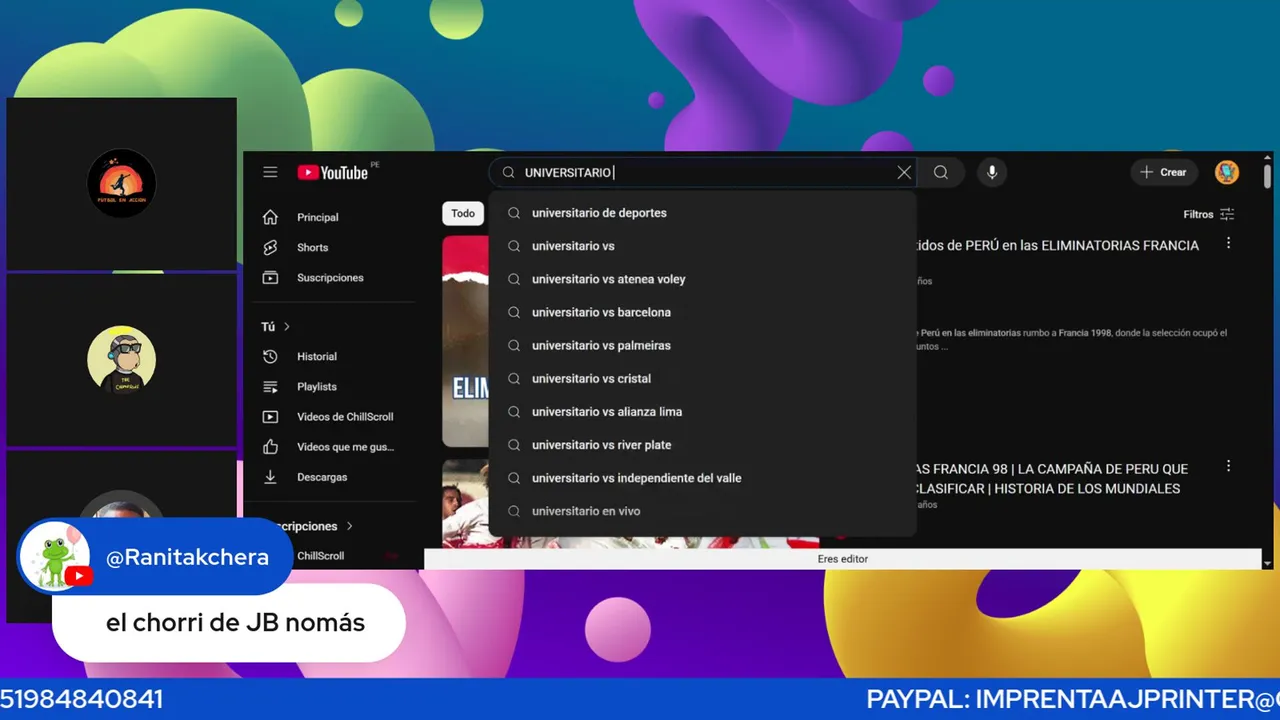This screenshot has height=720, width=1280.
Task: Select suggestion universitario vs atenea voley
Action: point(702,279)
